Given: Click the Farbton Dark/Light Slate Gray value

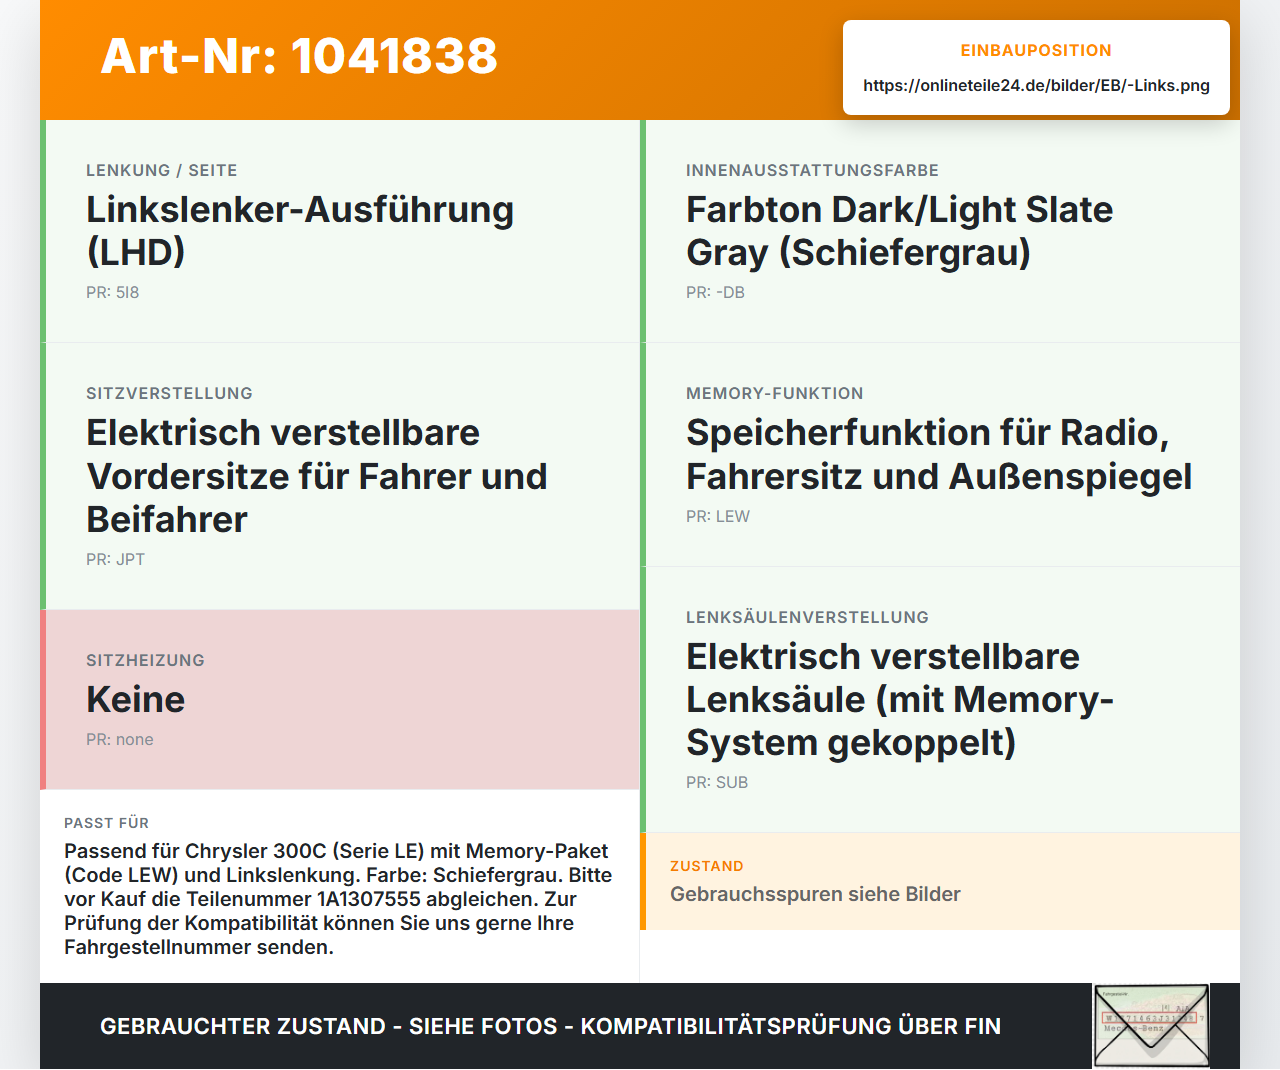Looking at the screenshot, I should [899, 230].
